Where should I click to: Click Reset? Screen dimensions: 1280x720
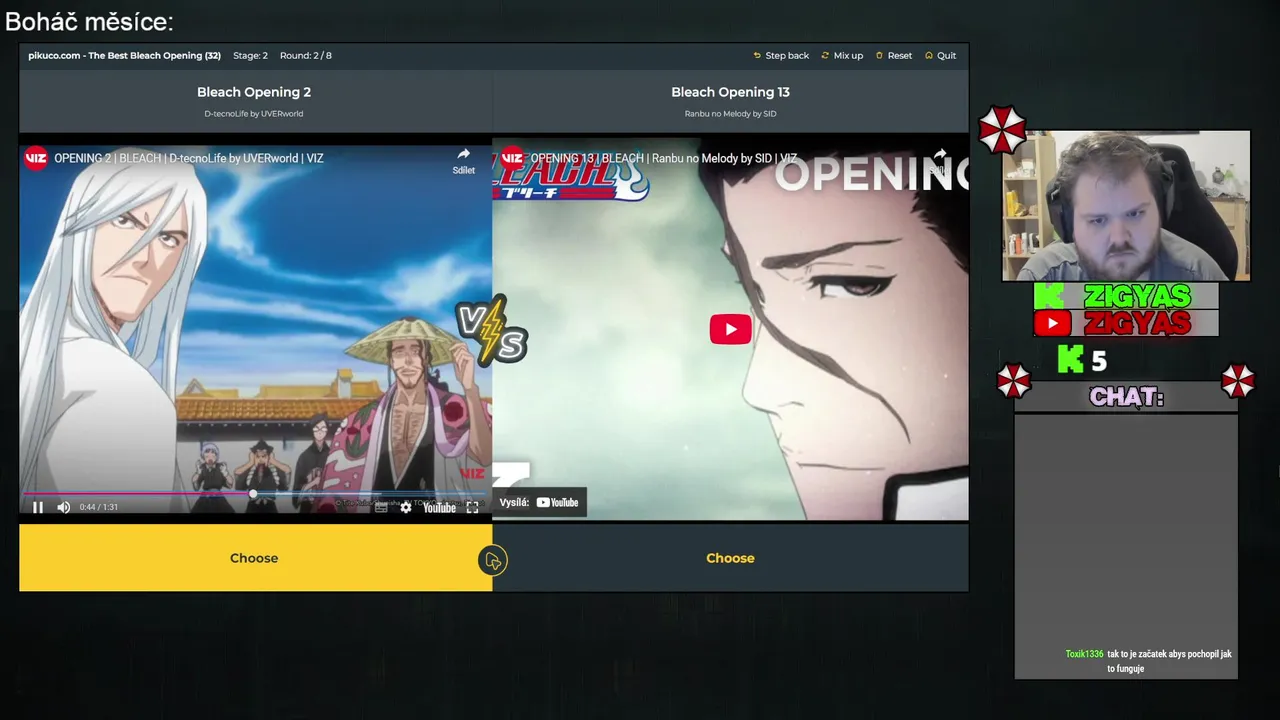click(894, 55)
